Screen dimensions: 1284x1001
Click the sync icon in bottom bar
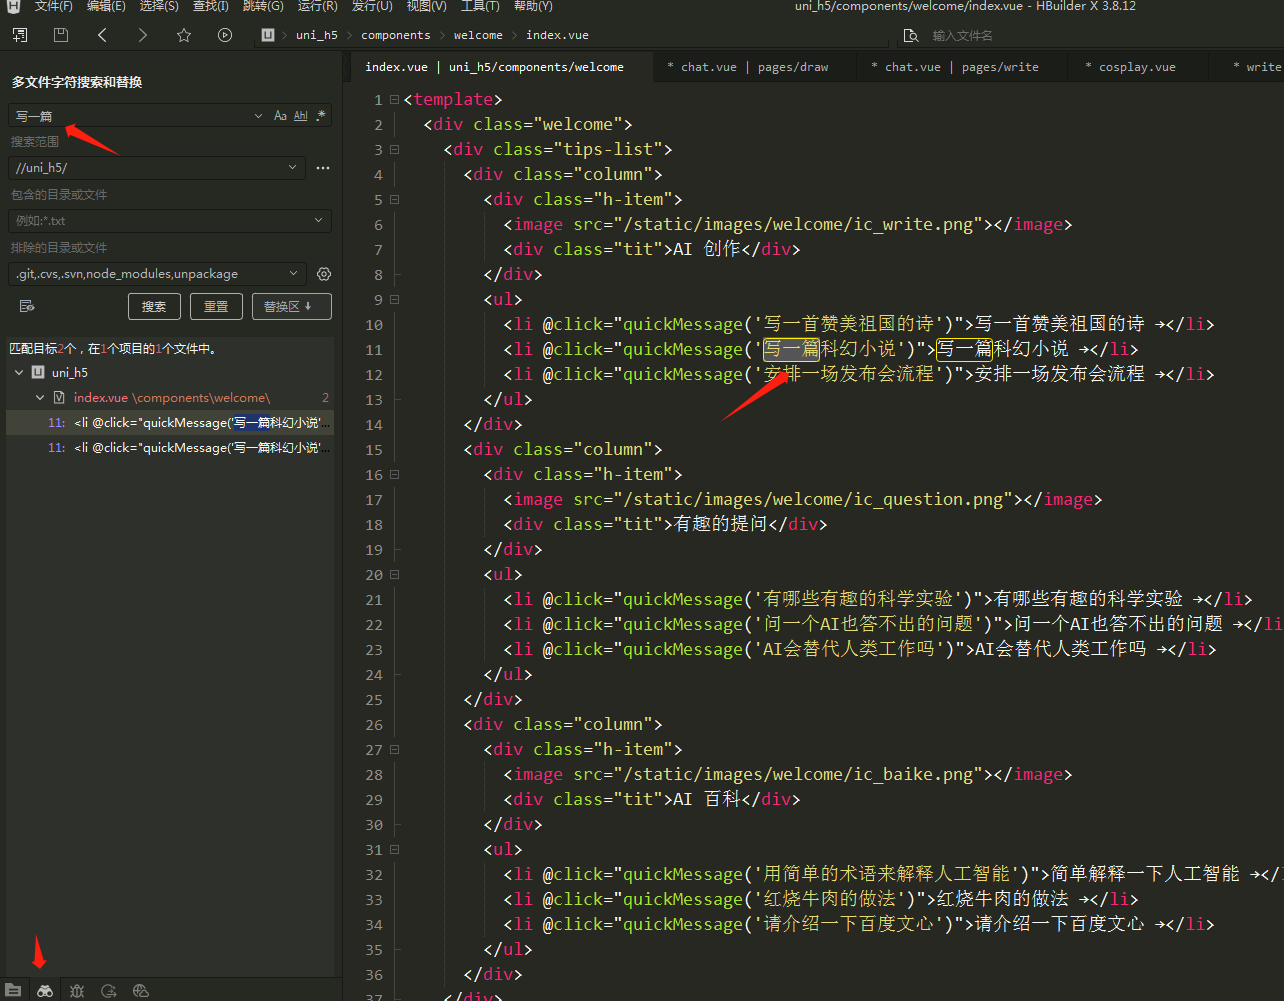click(x=109, y=990)
